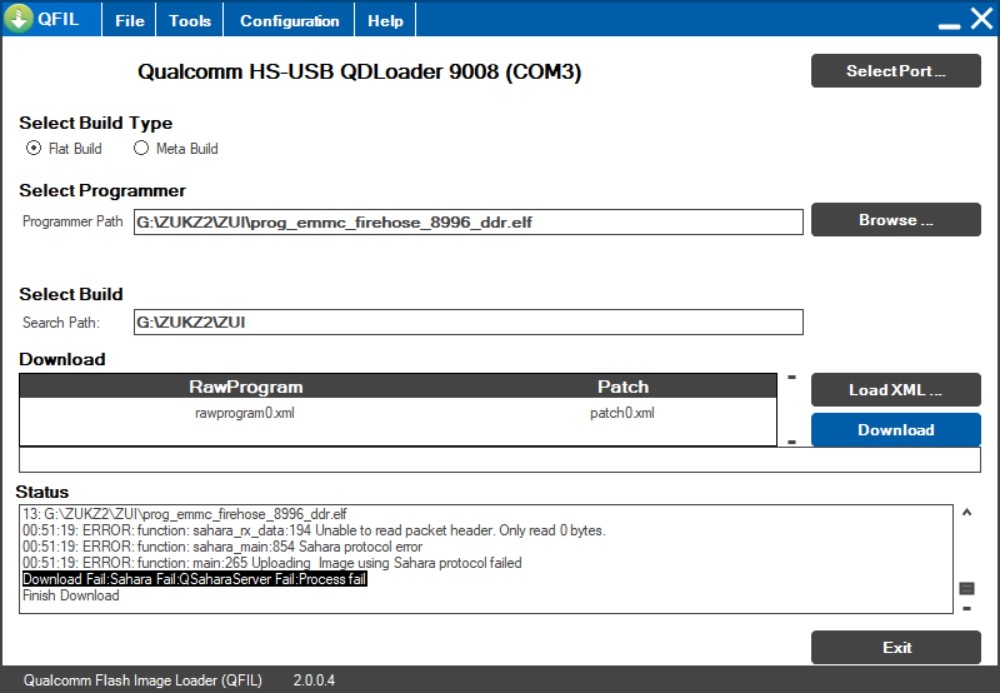The height and width of the screenshot is (693, 1000).
Task: Click the Search Path input field
Action: point(468,322)
